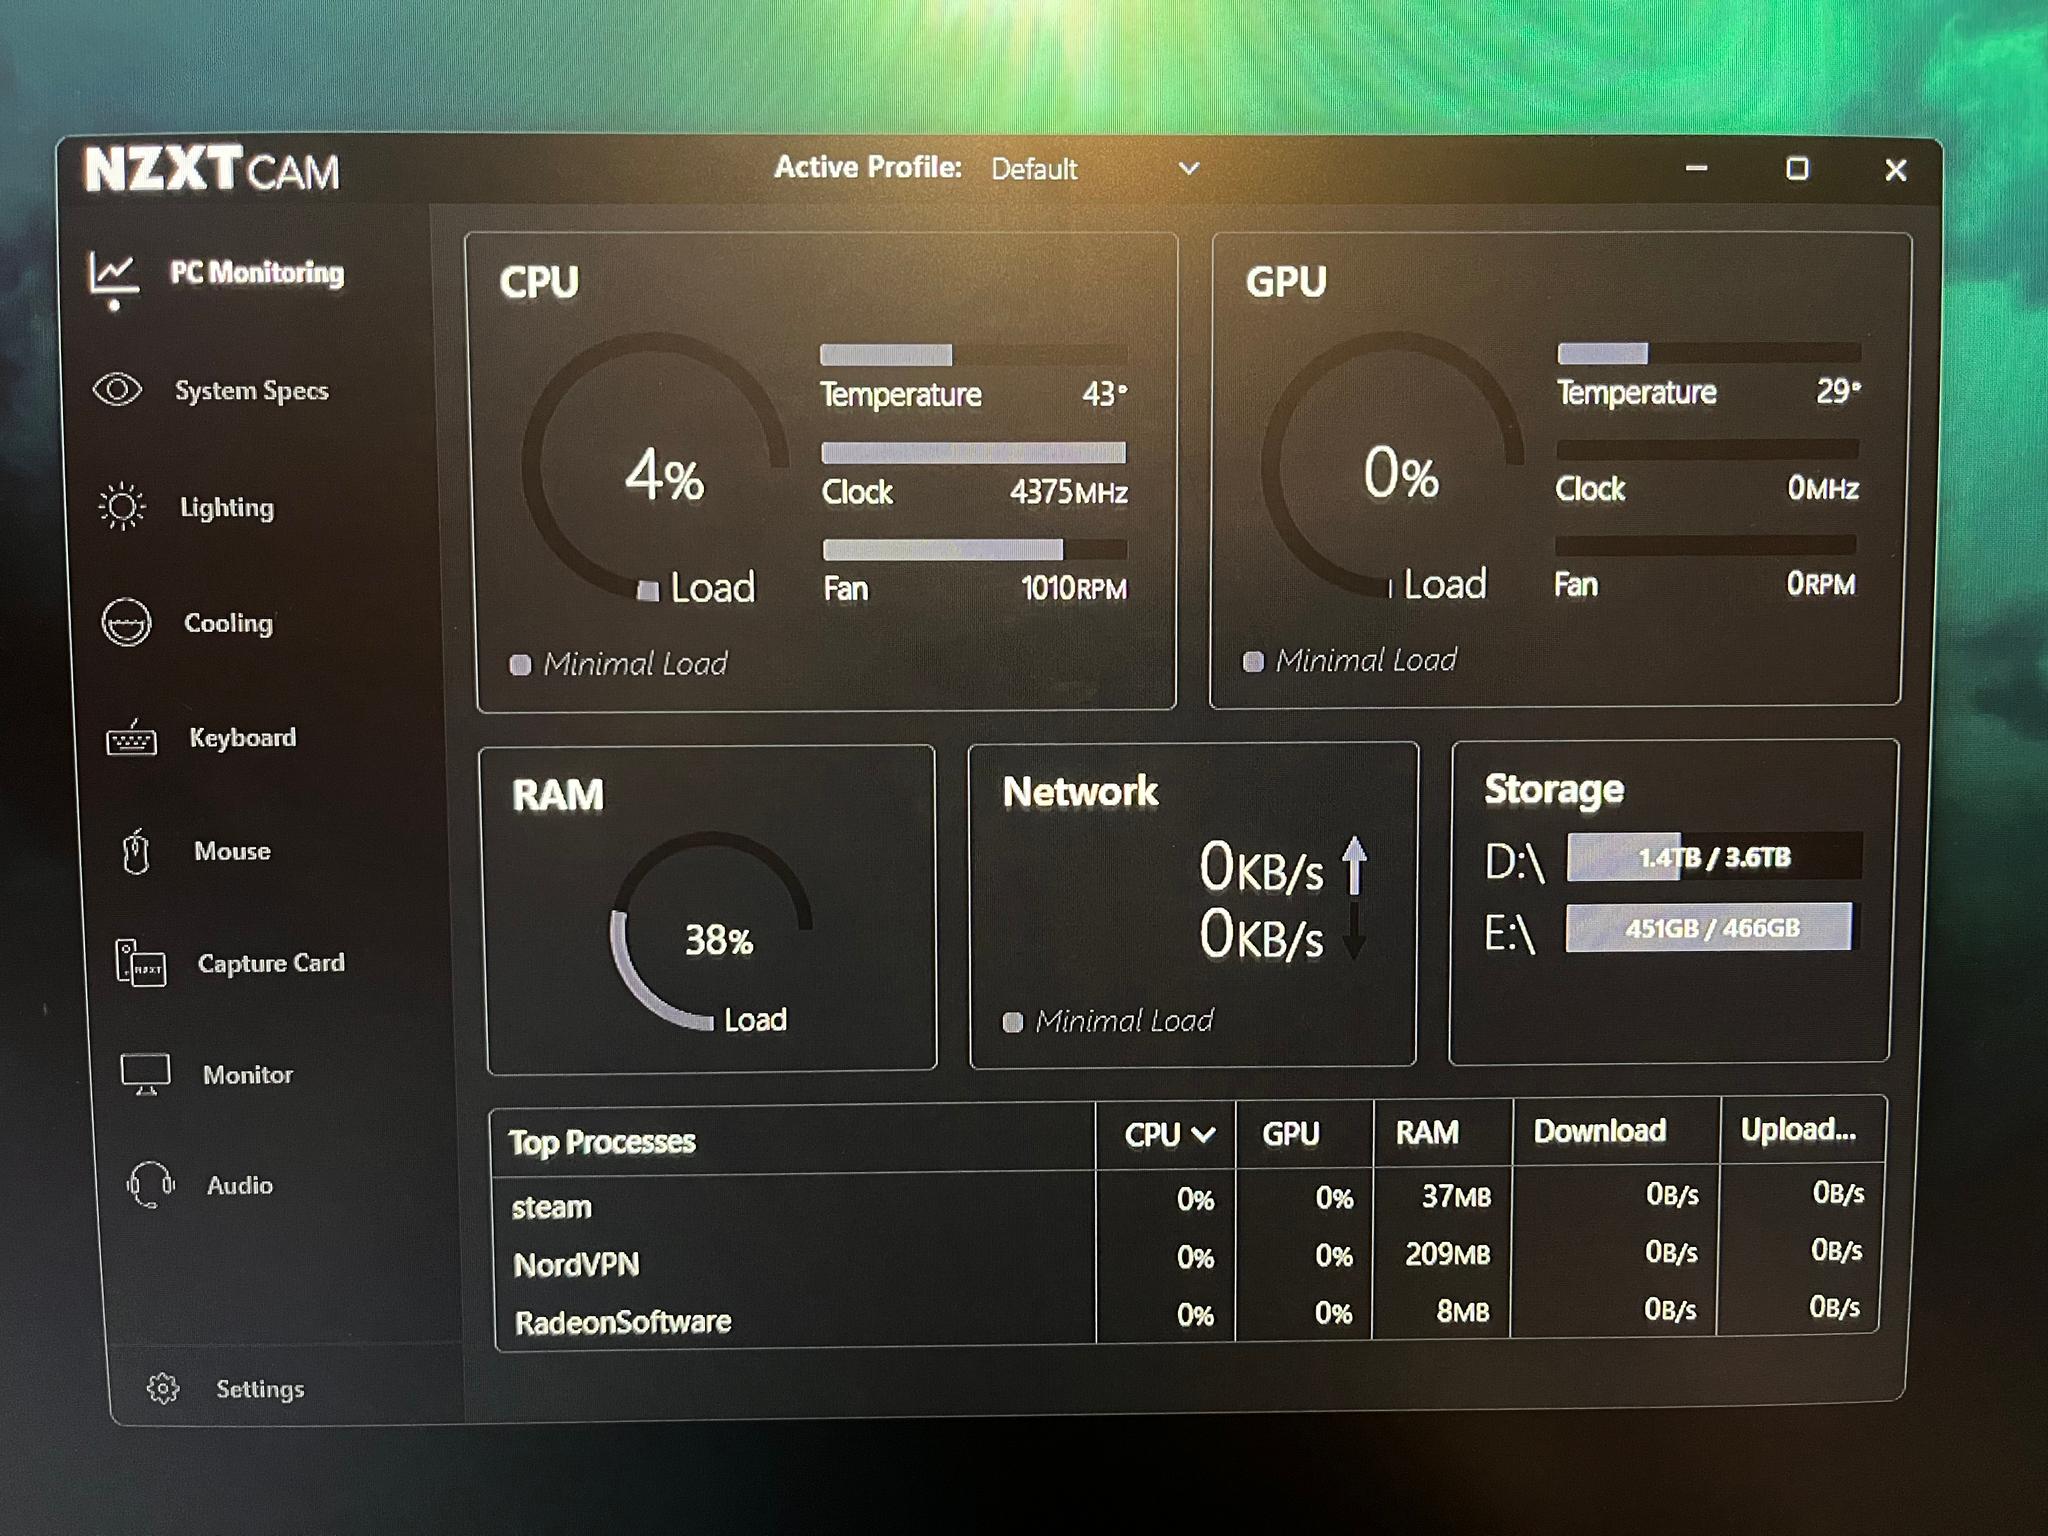Click the Network card title
This screenshot has height=1536, width=2048.
point(1080,791)
